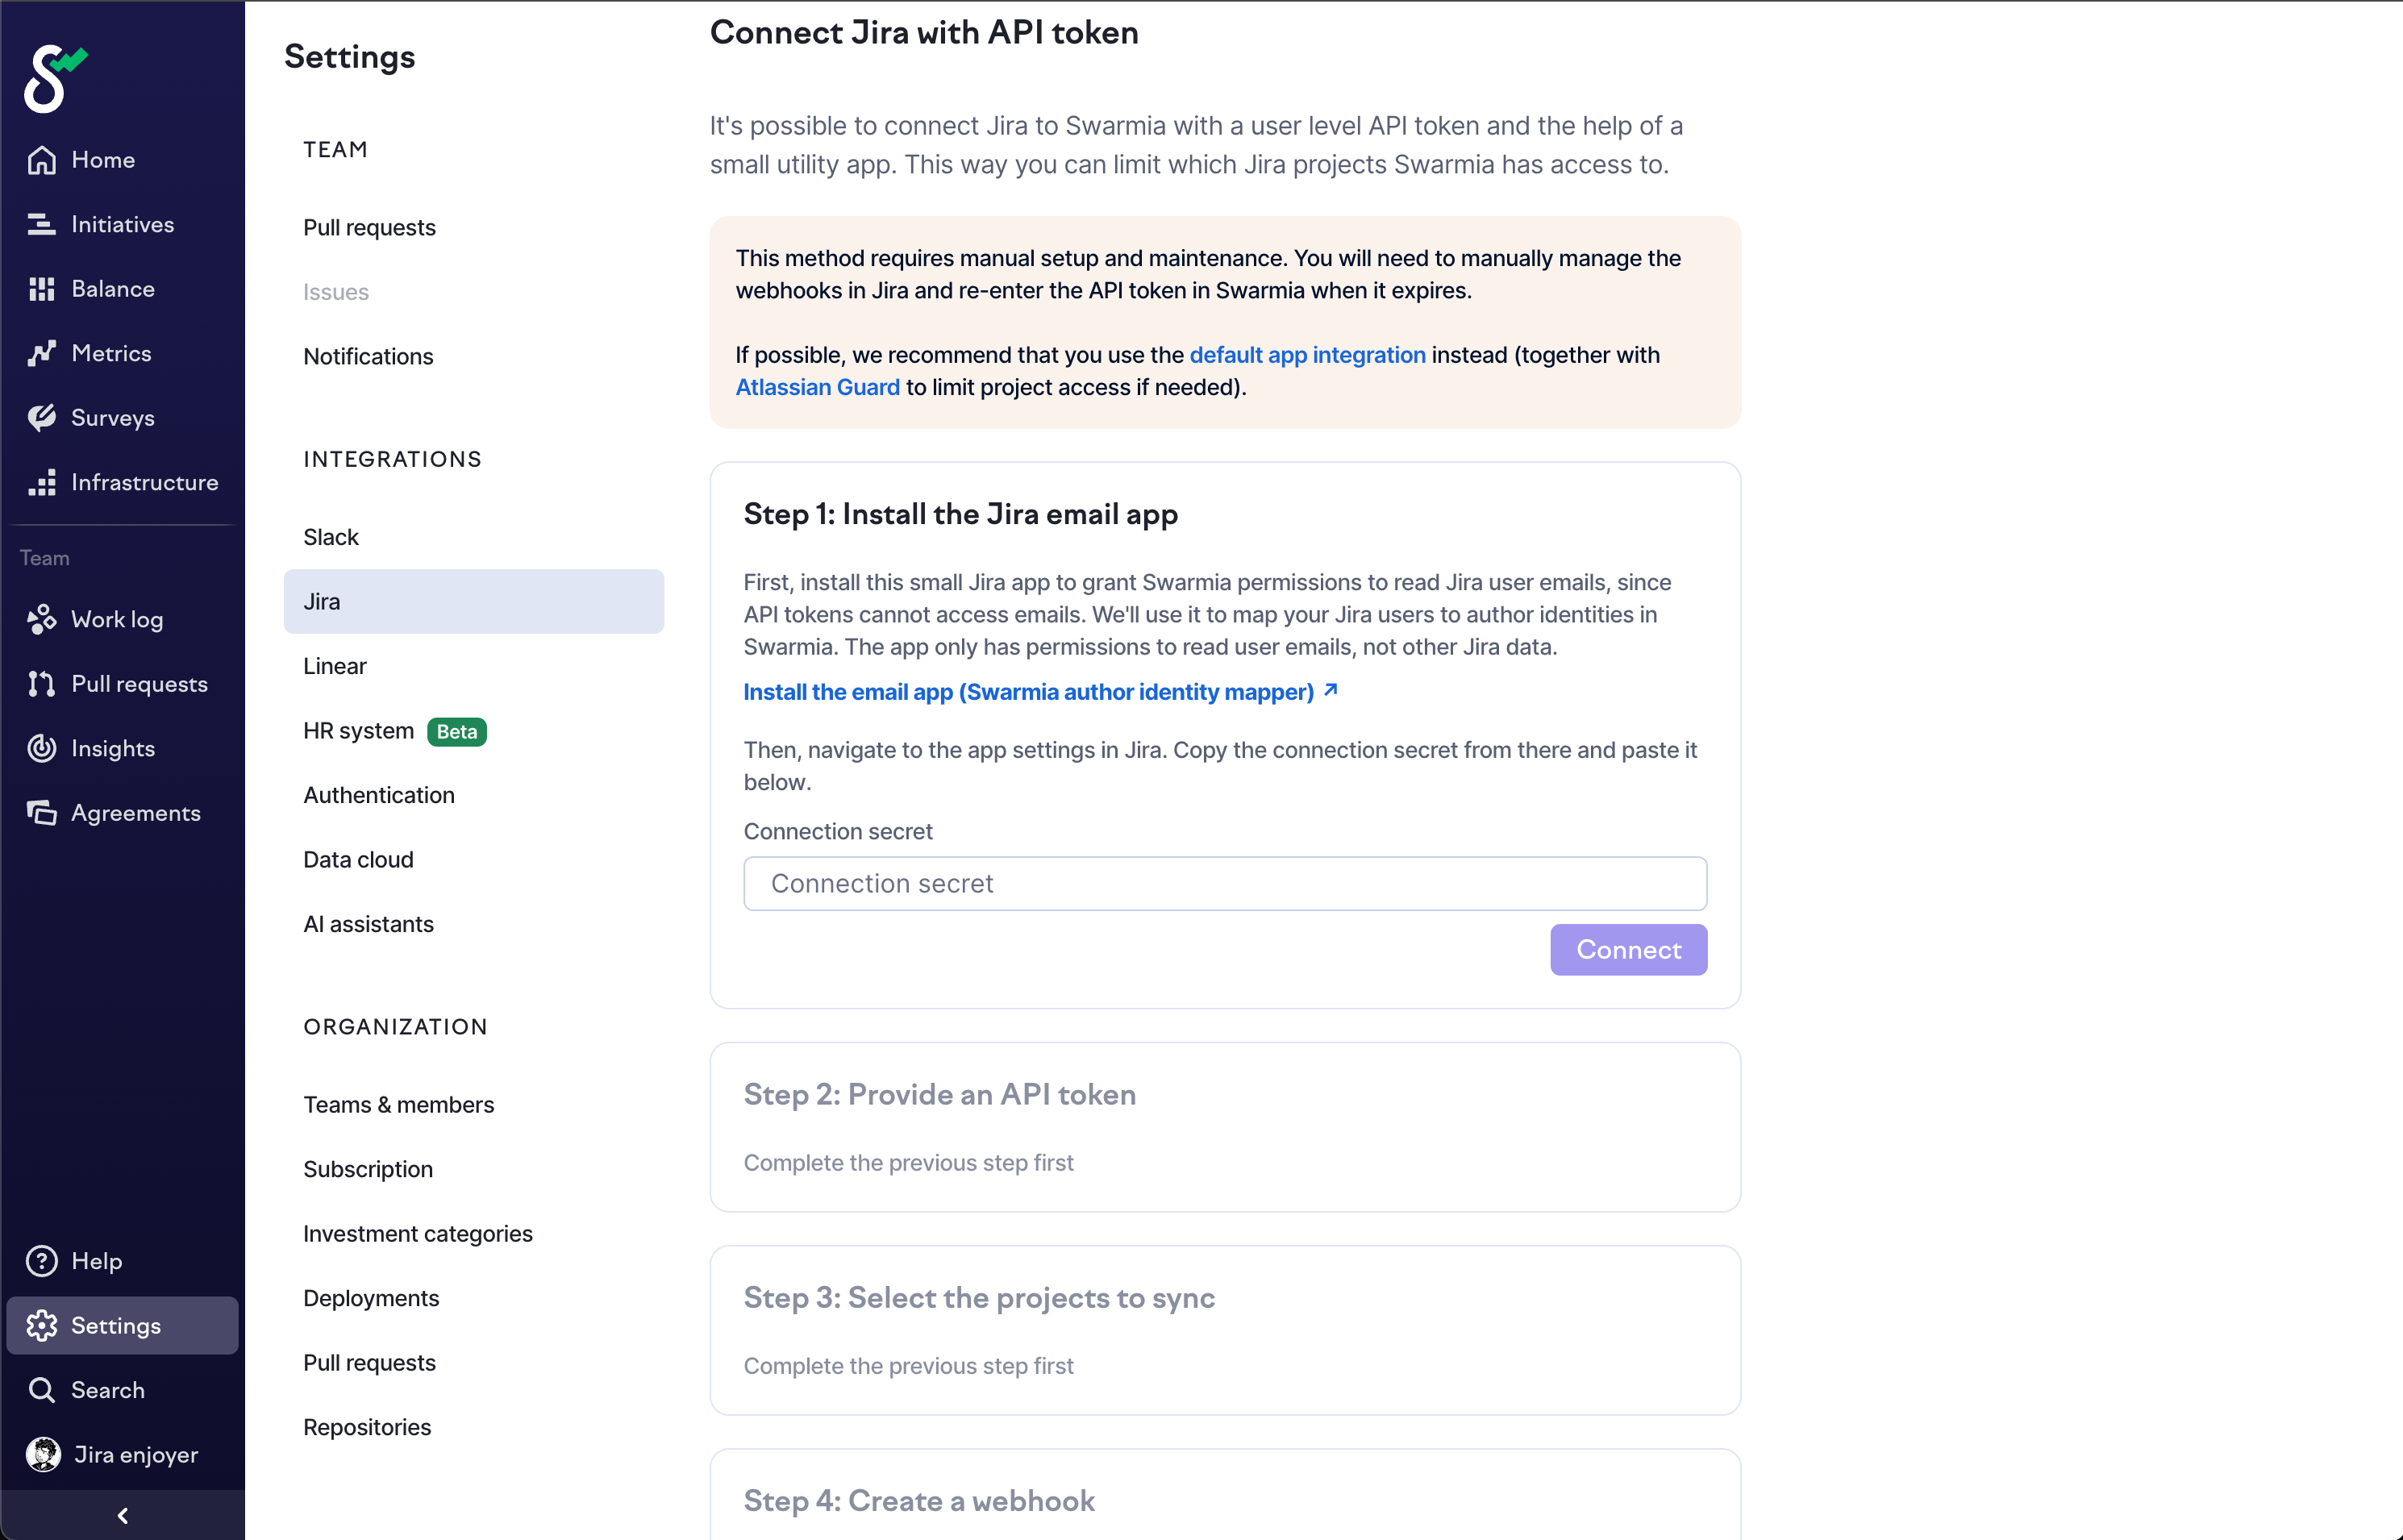2403x1540 pixels.
Task: Open Home via house icon
Action: click(x=42, y=160)
